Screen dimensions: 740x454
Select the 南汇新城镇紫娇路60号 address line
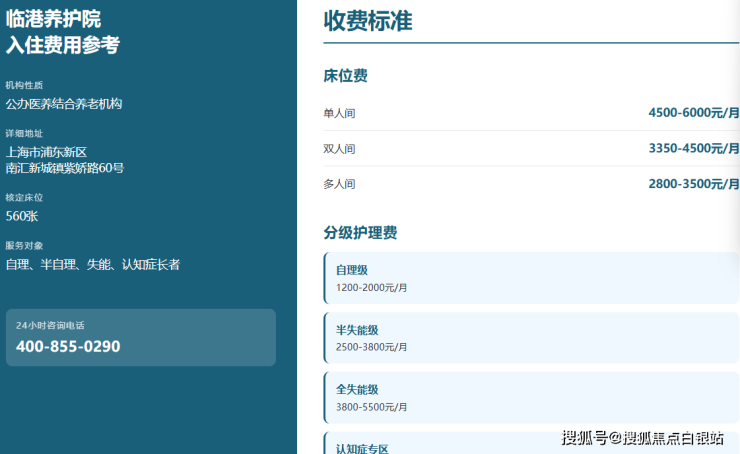coord(65,168)
